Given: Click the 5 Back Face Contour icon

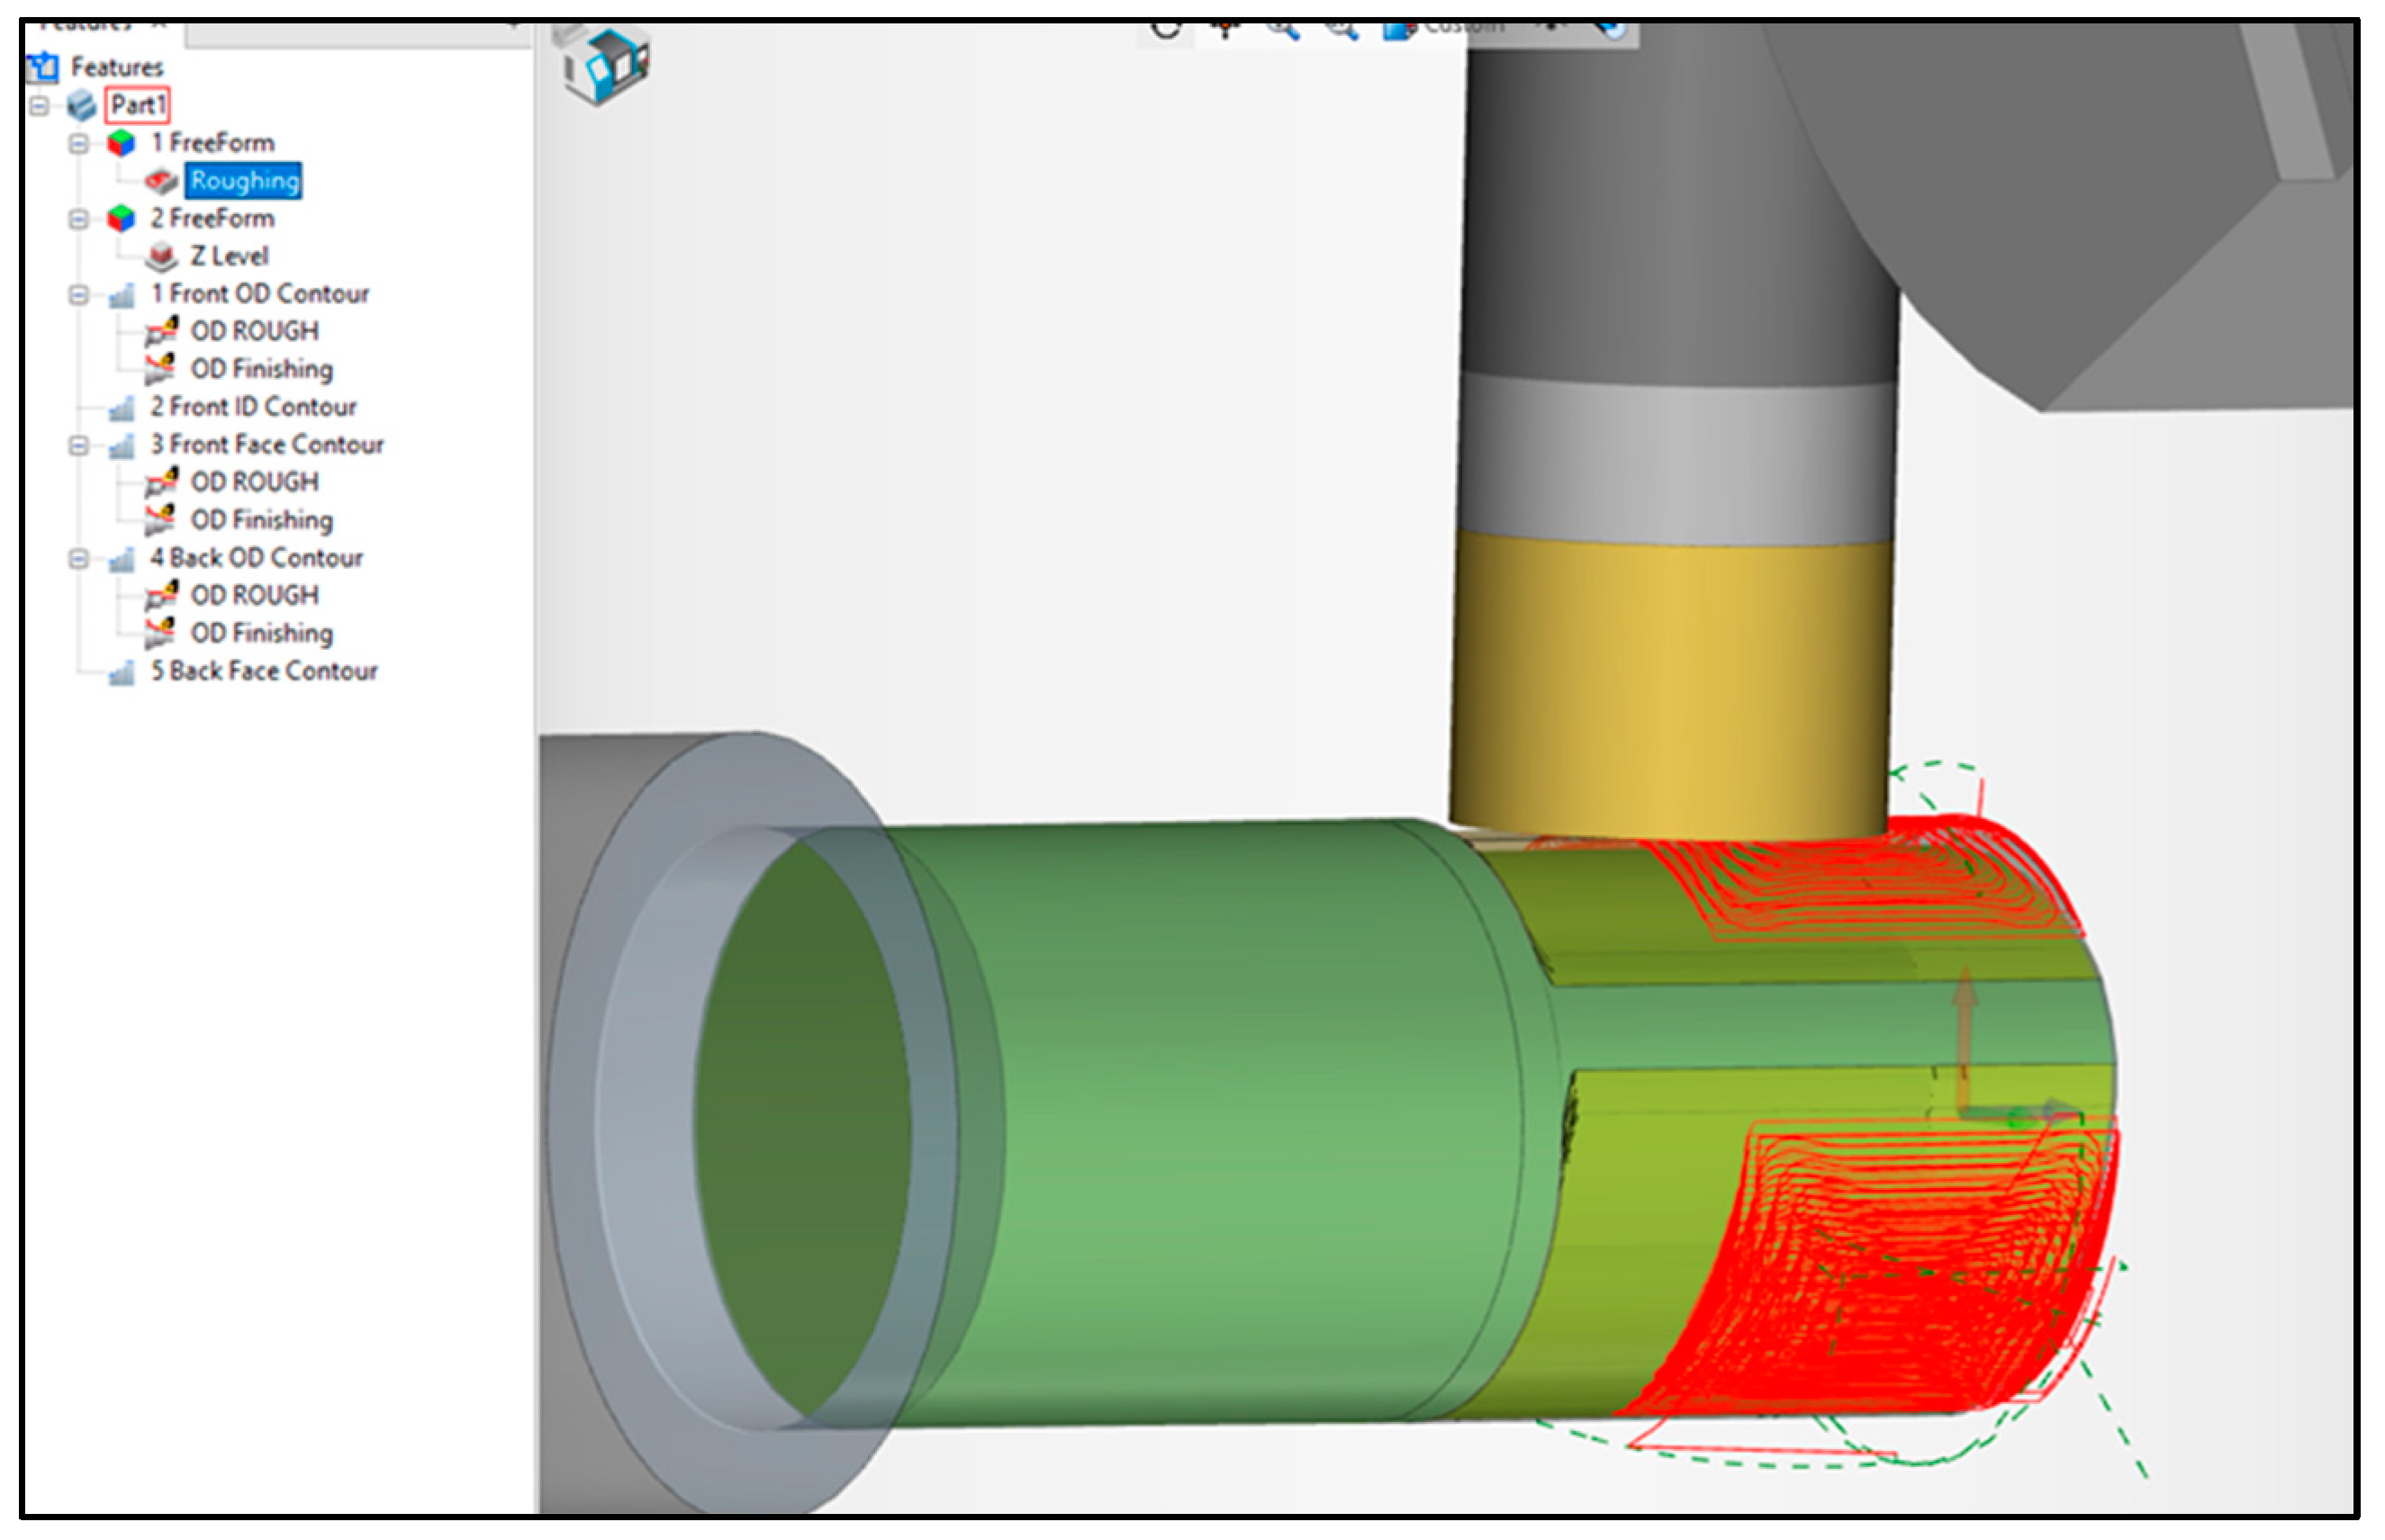Looking at the screenshot, I should click(x=121, y=672).
